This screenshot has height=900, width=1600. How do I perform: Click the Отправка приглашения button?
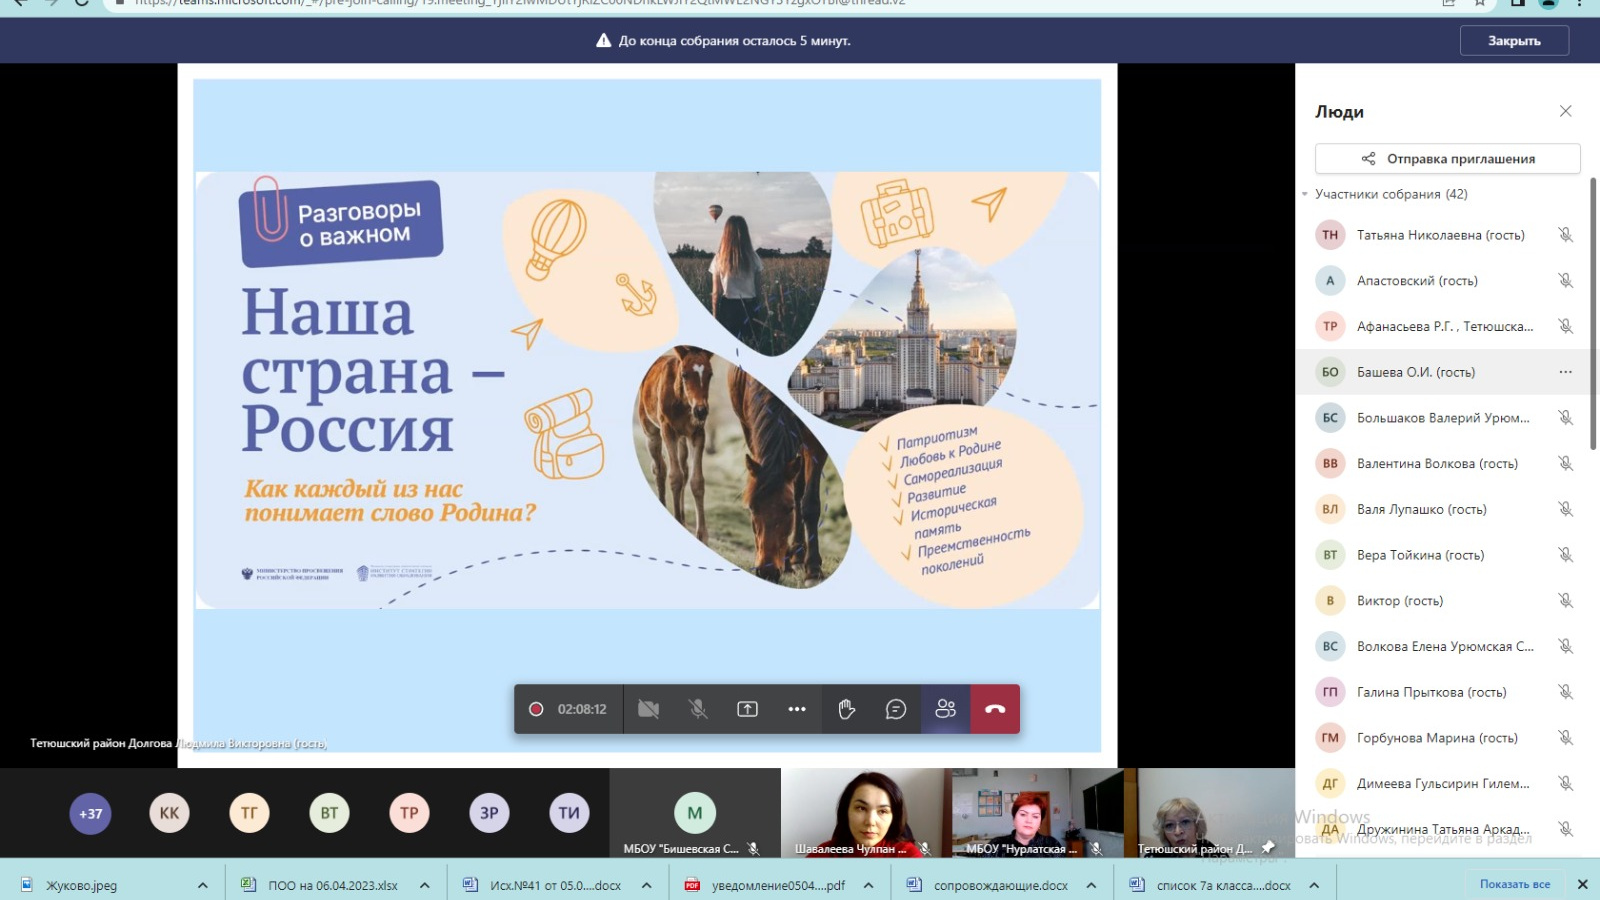[1447, 159]
